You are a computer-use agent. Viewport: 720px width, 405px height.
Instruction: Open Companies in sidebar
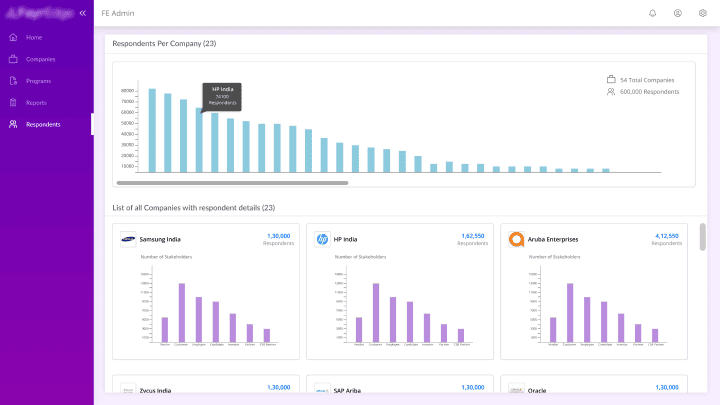(40, 59)
